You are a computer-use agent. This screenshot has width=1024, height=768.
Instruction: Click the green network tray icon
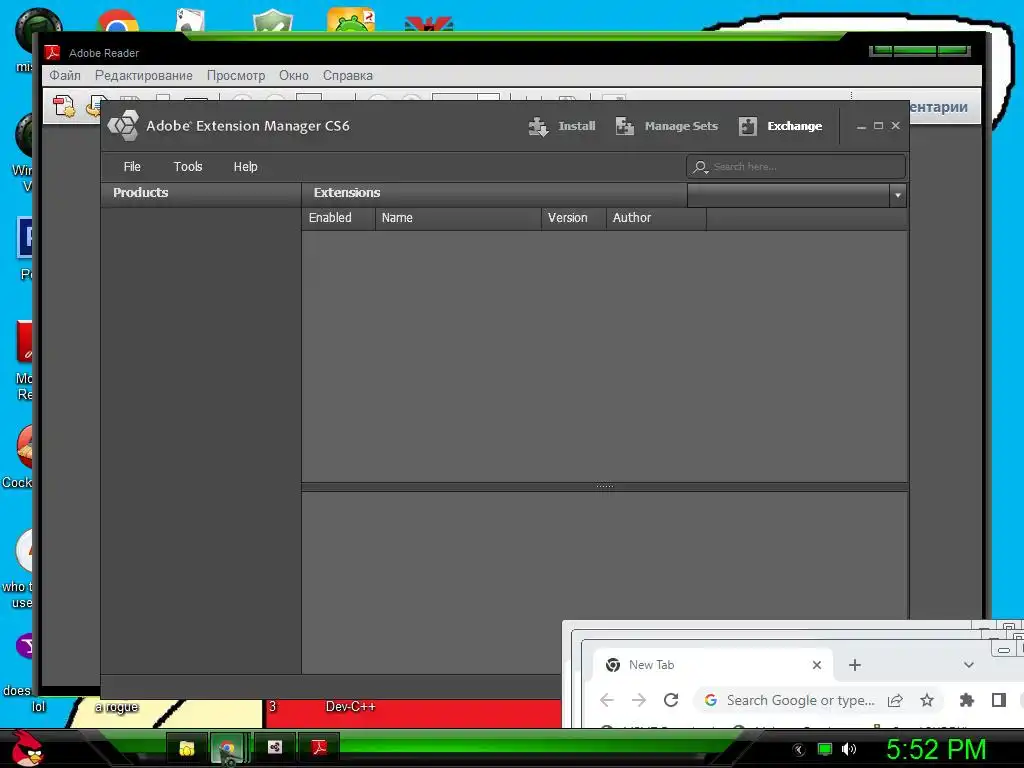[825, 749]
